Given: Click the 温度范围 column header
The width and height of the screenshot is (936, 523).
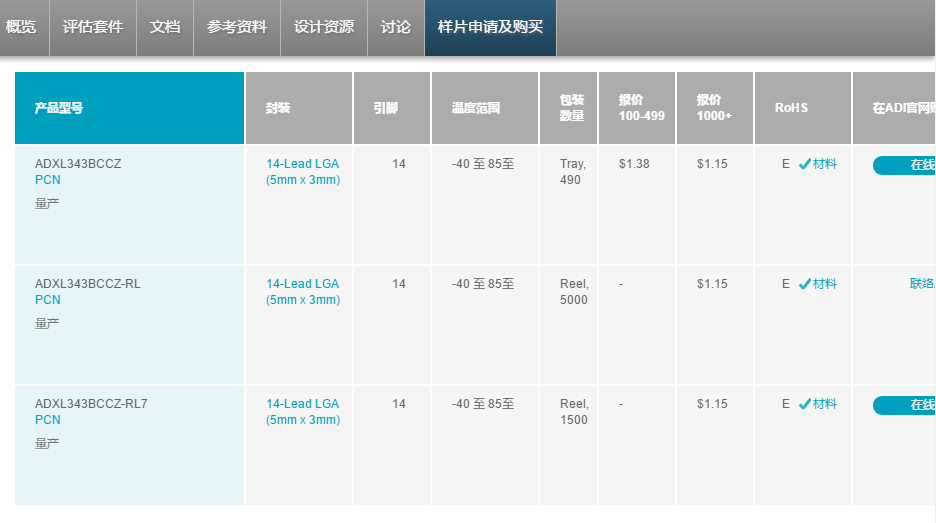Looking at the screenshot, I should pyautogui.click(x=485, y=108).
